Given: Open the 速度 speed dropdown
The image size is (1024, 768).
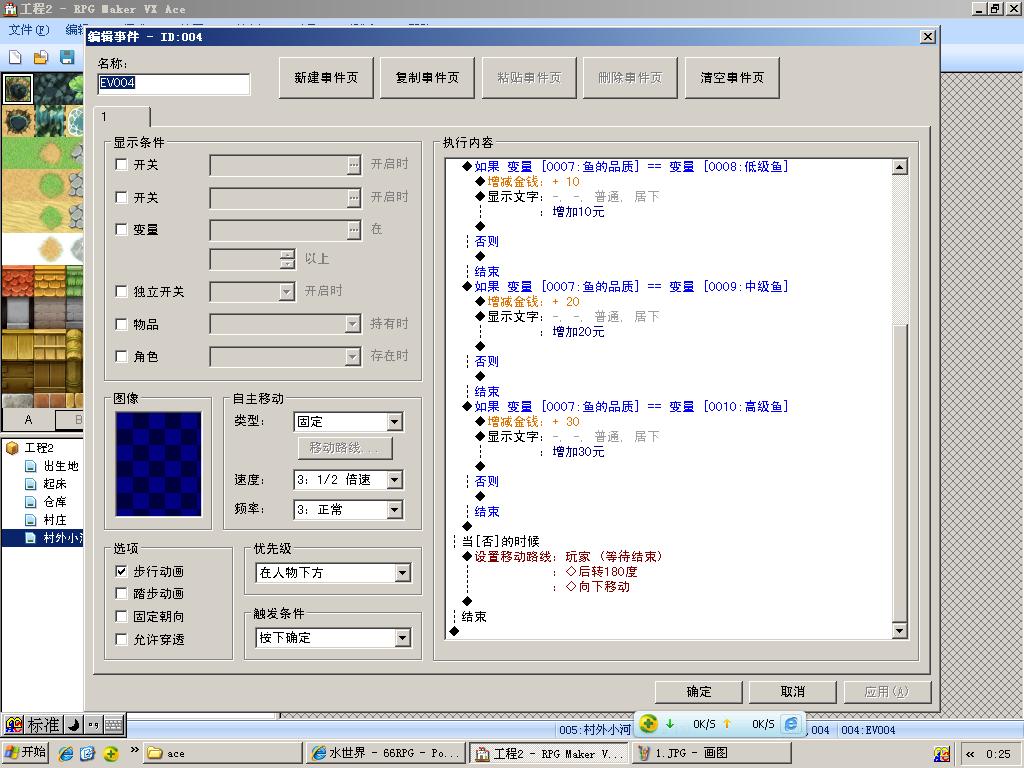Looking at the screenshot, I should [x=394, y=480].
